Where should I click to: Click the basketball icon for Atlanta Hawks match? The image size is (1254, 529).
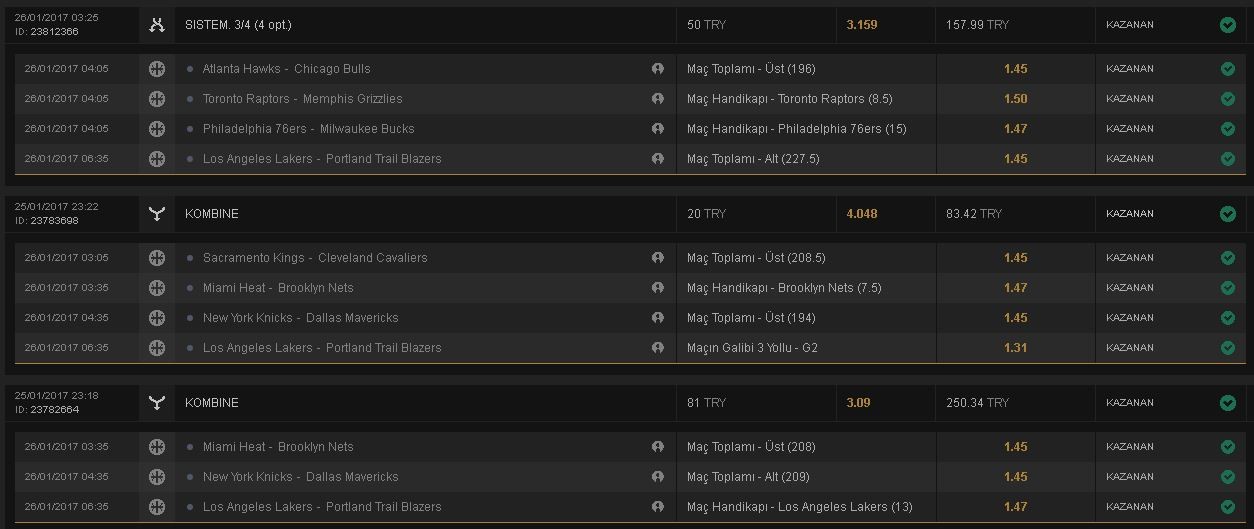click(157, 69)
